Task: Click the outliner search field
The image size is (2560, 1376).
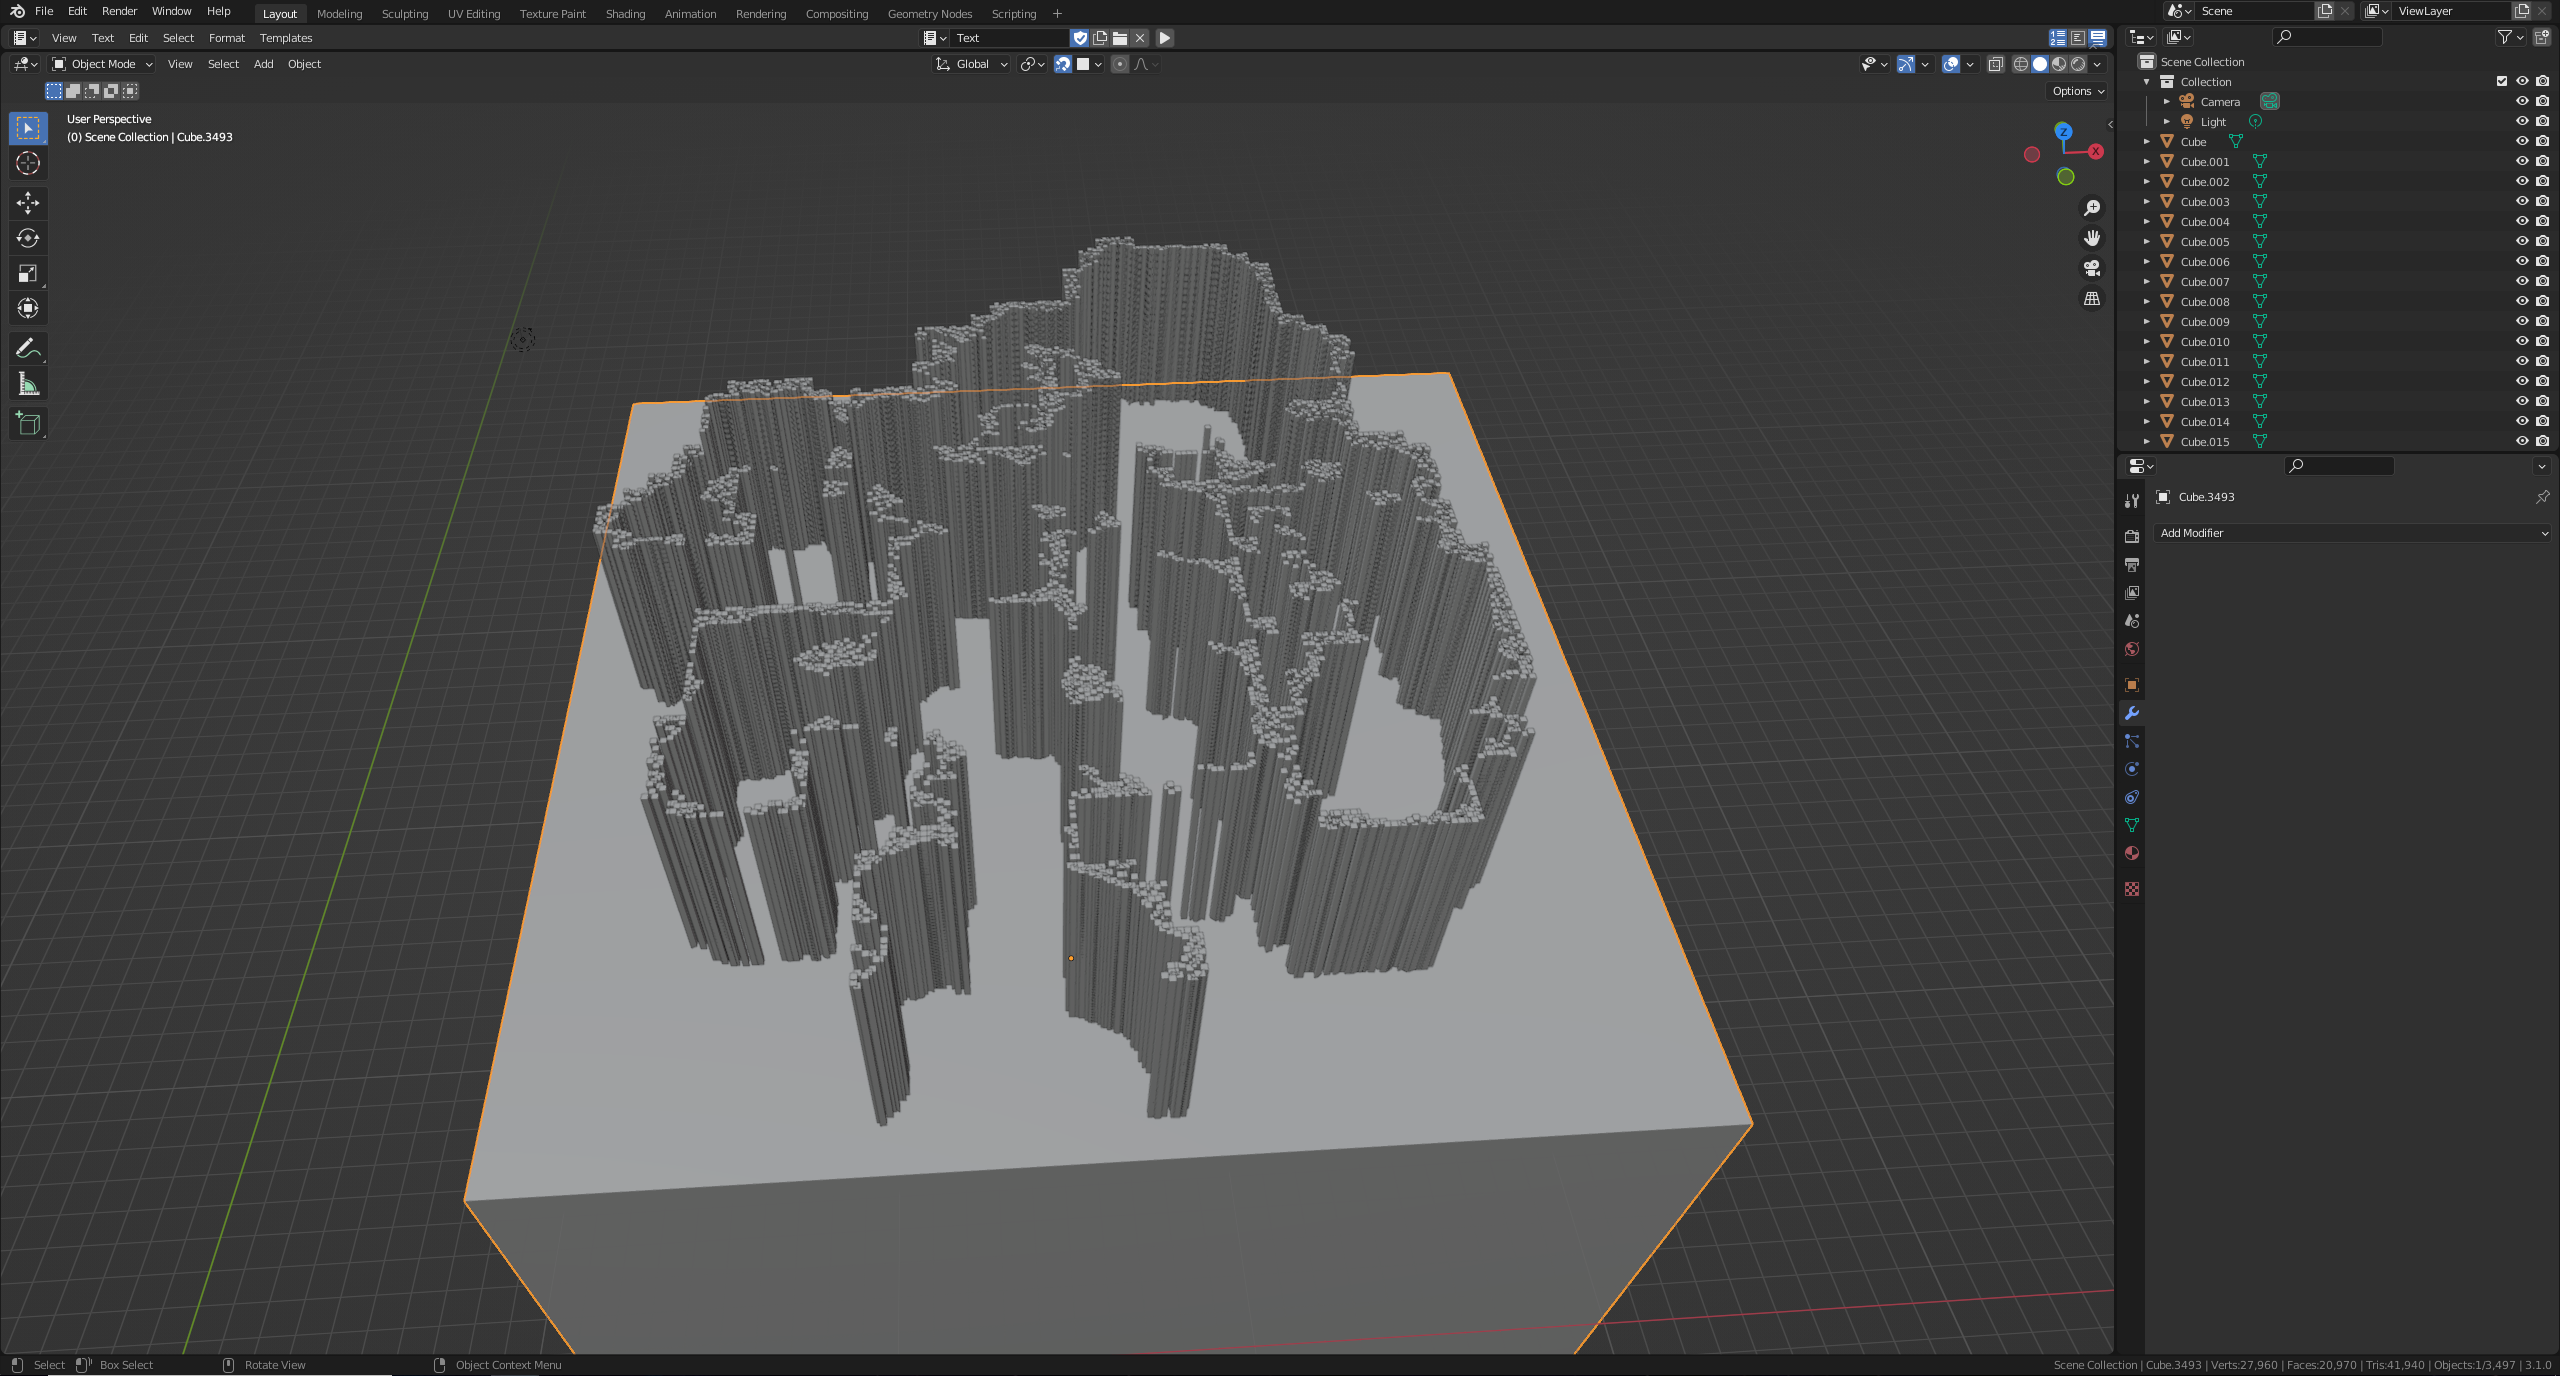Action: click(x=2328, y=37)
